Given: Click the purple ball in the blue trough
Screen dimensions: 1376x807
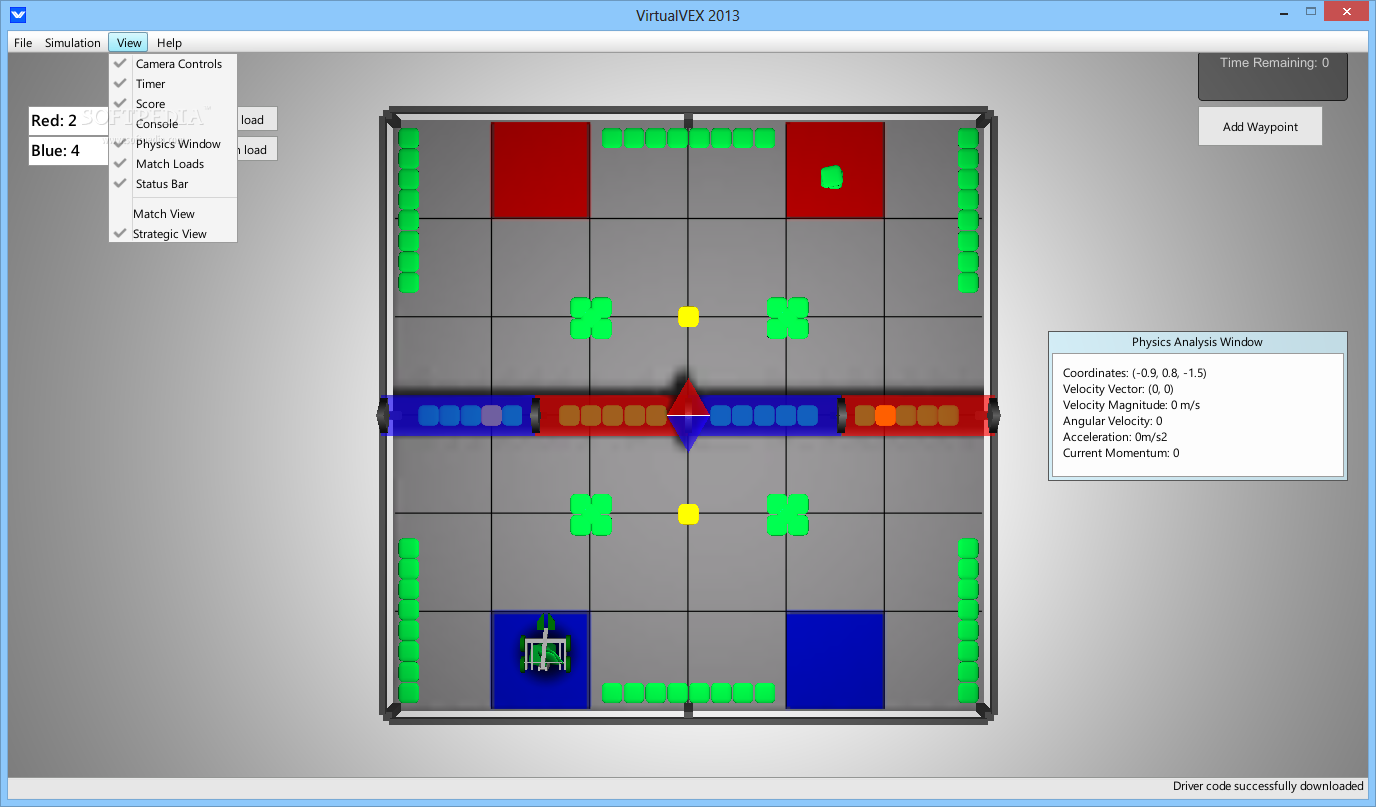Looking at the screenshot, I should 491,416.
